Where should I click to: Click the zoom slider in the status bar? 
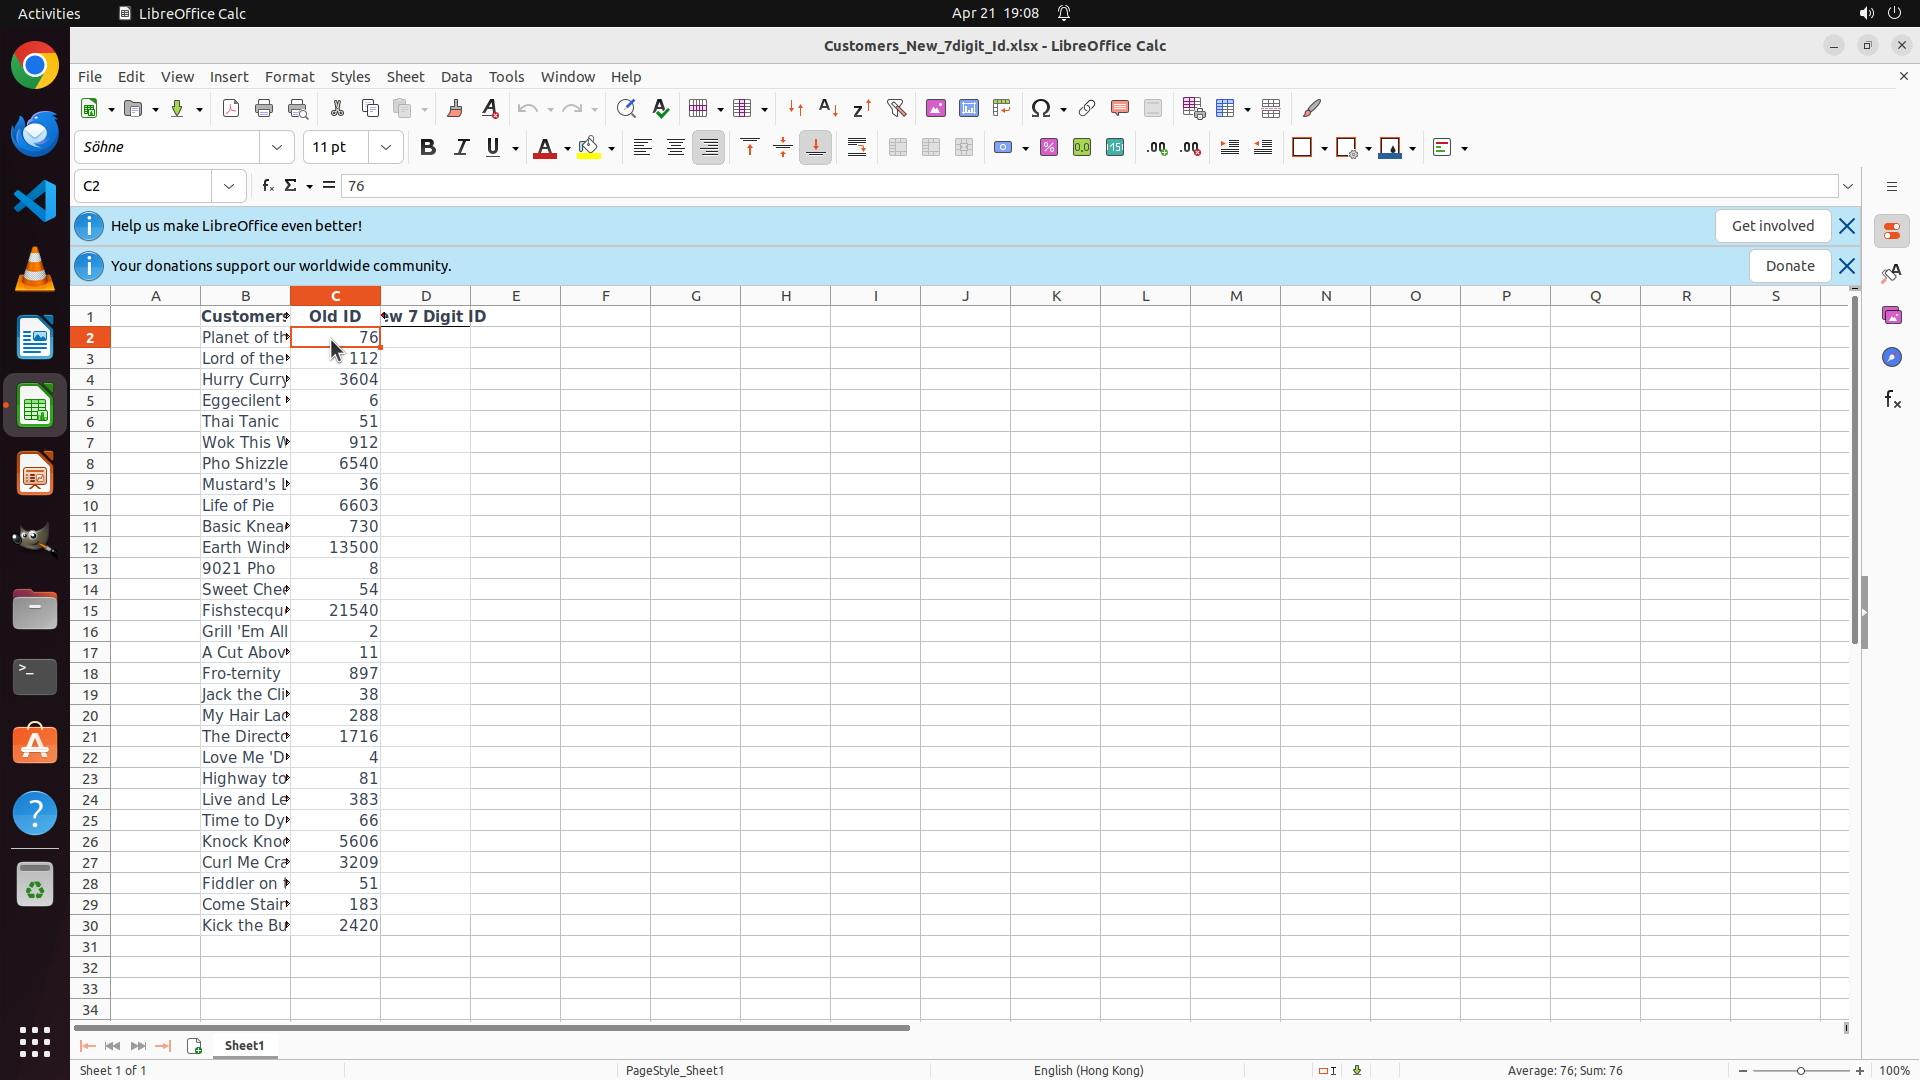(1800, 1070)
